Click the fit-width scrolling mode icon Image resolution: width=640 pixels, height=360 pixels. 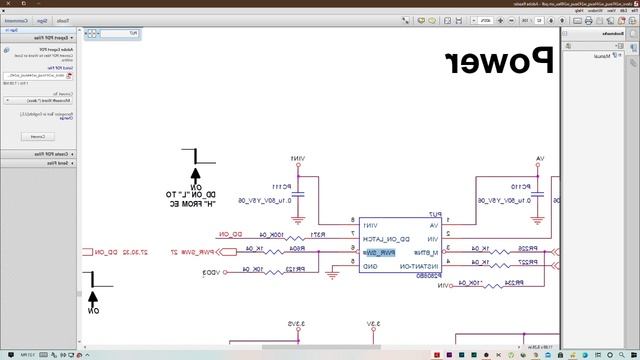coord(459,20)
